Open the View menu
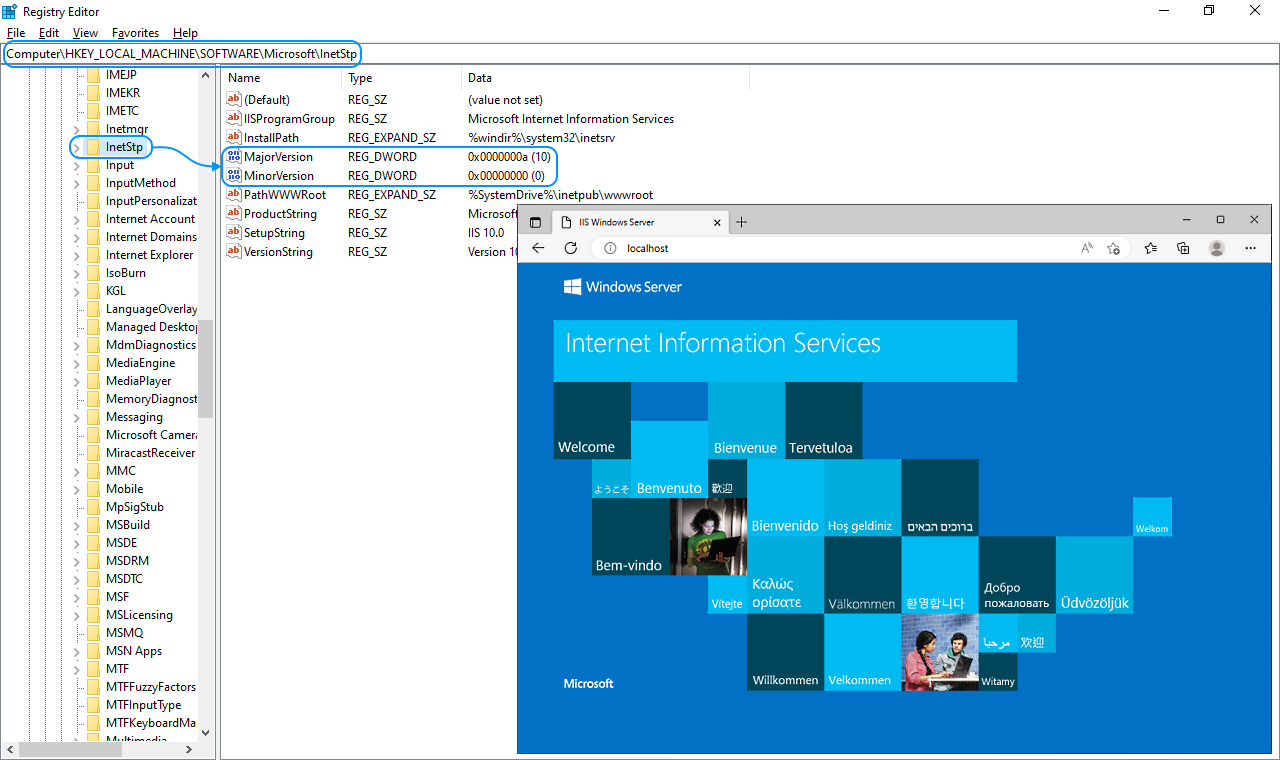The width and height of the screenshot is (1280, 760). [x=85, y=33]
